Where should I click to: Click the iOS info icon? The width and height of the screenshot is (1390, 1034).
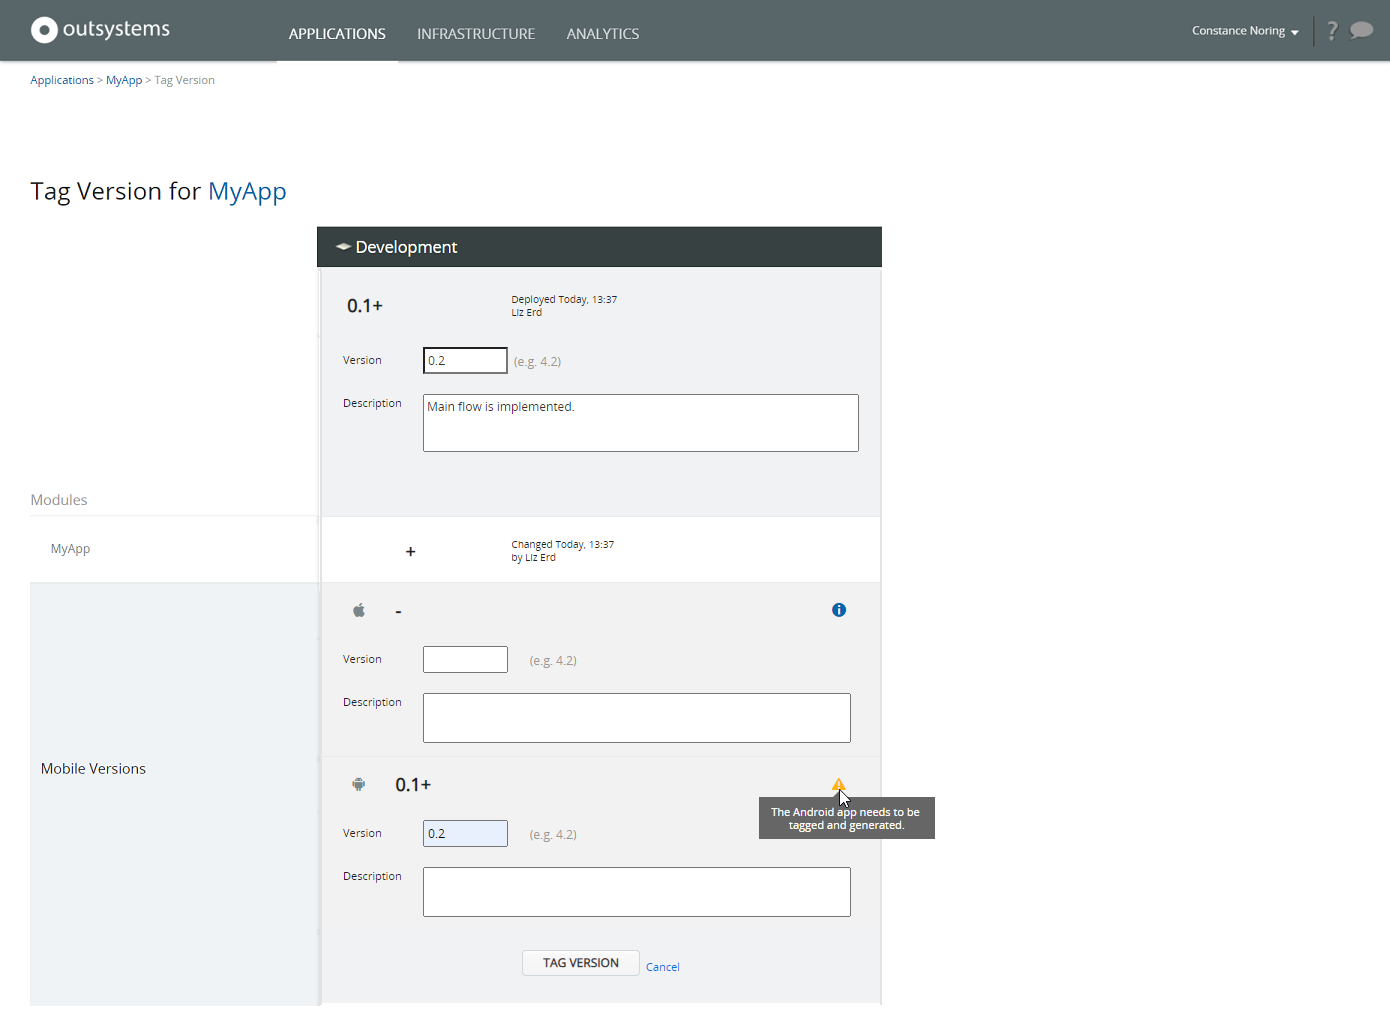[839, 610]
